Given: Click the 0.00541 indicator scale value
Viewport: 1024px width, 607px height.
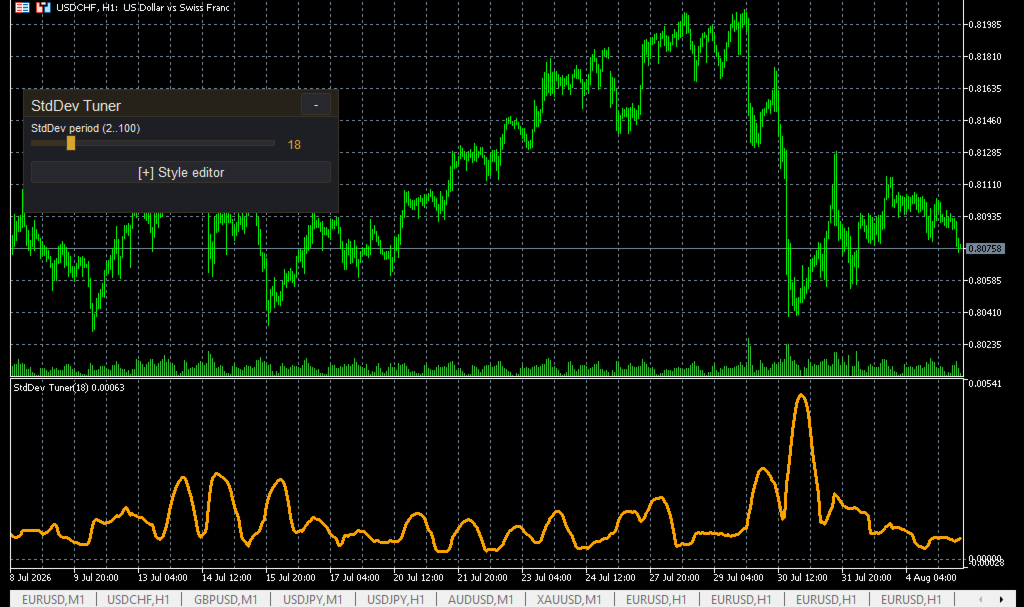Looking at the screenshot, I should (984, 384).
